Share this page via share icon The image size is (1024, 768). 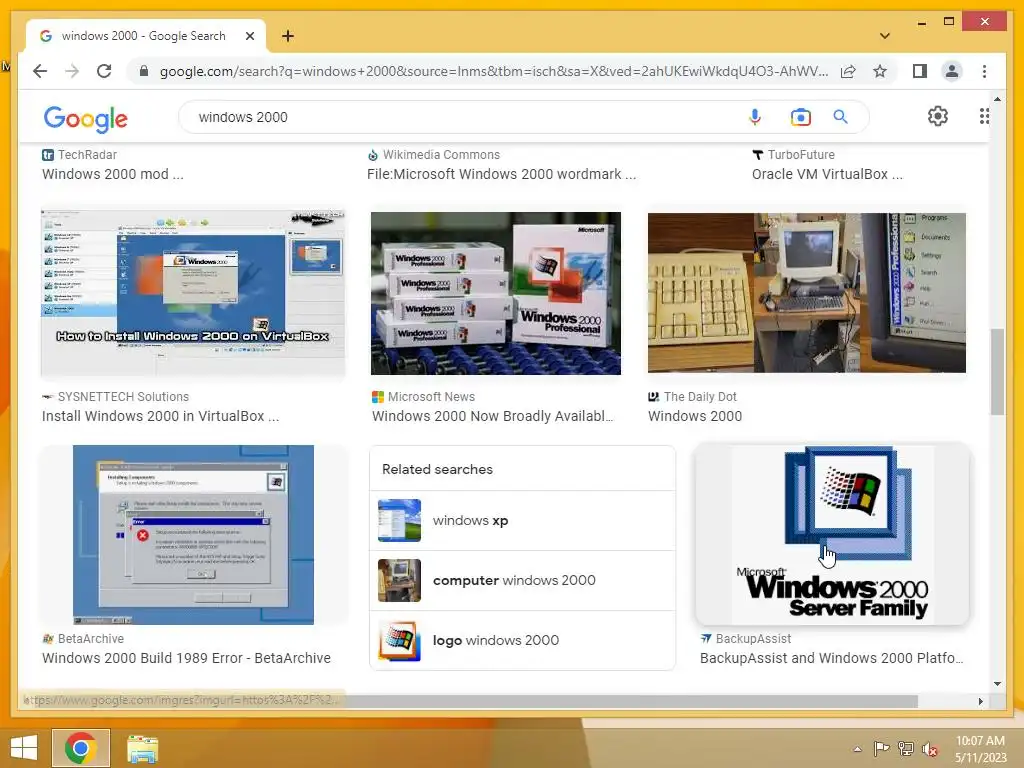[848, 71]
